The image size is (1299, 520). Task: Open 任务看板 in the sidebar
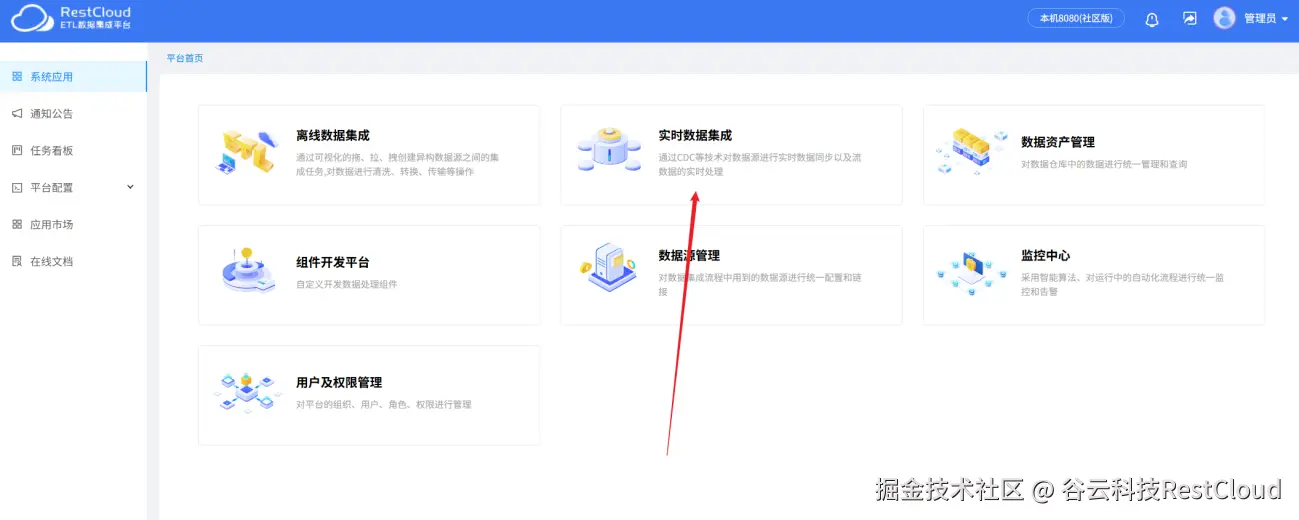pos(73,151)
